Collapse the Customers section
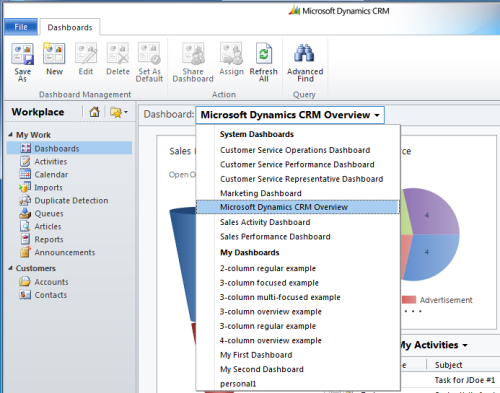Image resolution: width=500 pixels, height=393 pixels. (x=10, y=268)
